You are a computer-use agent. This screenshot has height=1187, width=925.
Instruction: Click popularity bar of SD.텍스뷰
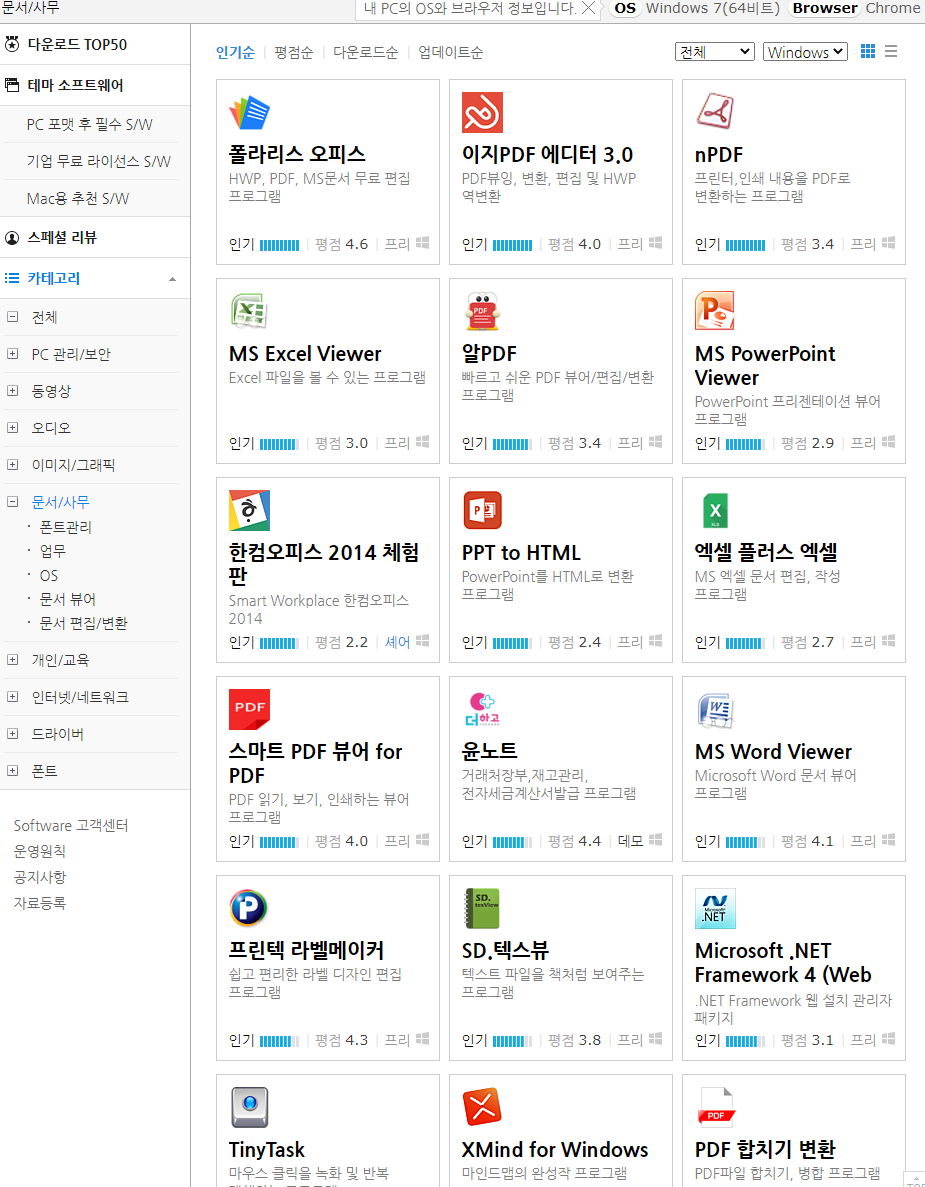512,1041
